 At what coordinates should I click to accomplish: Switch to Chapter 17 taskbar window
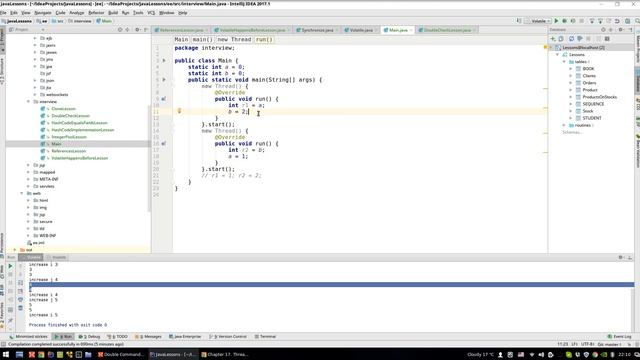tap(225, 354)
